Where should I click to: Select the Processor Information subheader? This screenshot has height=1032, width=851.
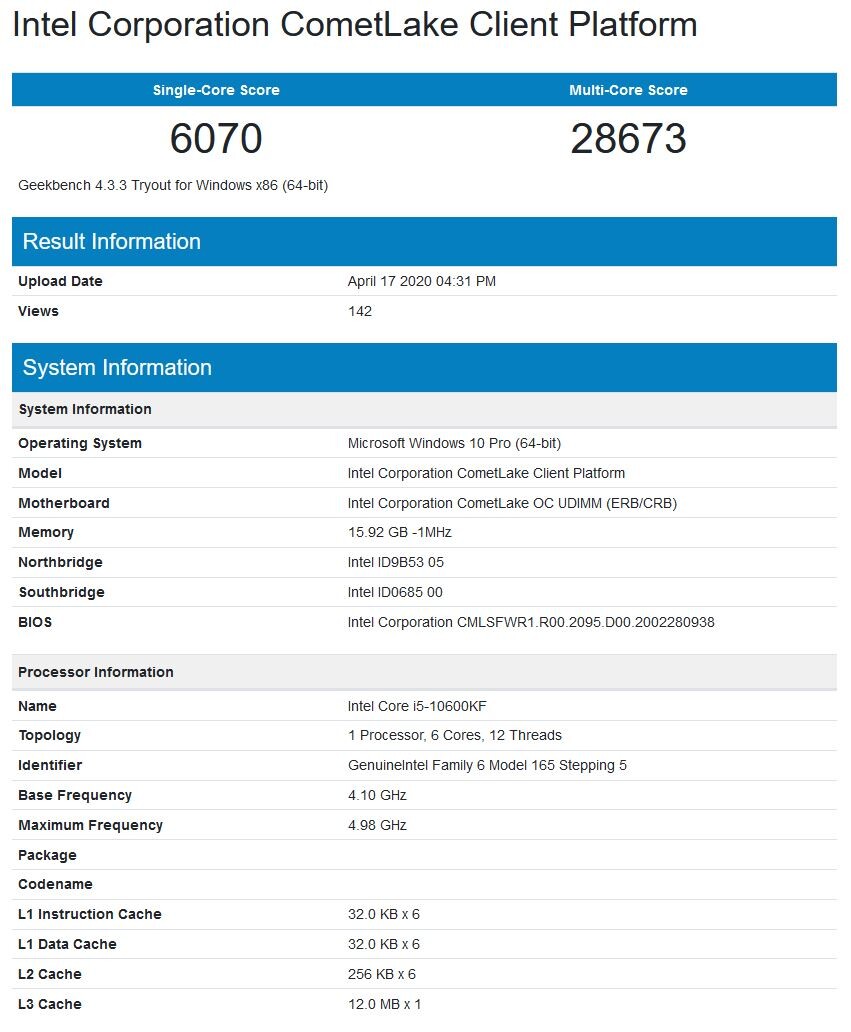coord(96,672)
